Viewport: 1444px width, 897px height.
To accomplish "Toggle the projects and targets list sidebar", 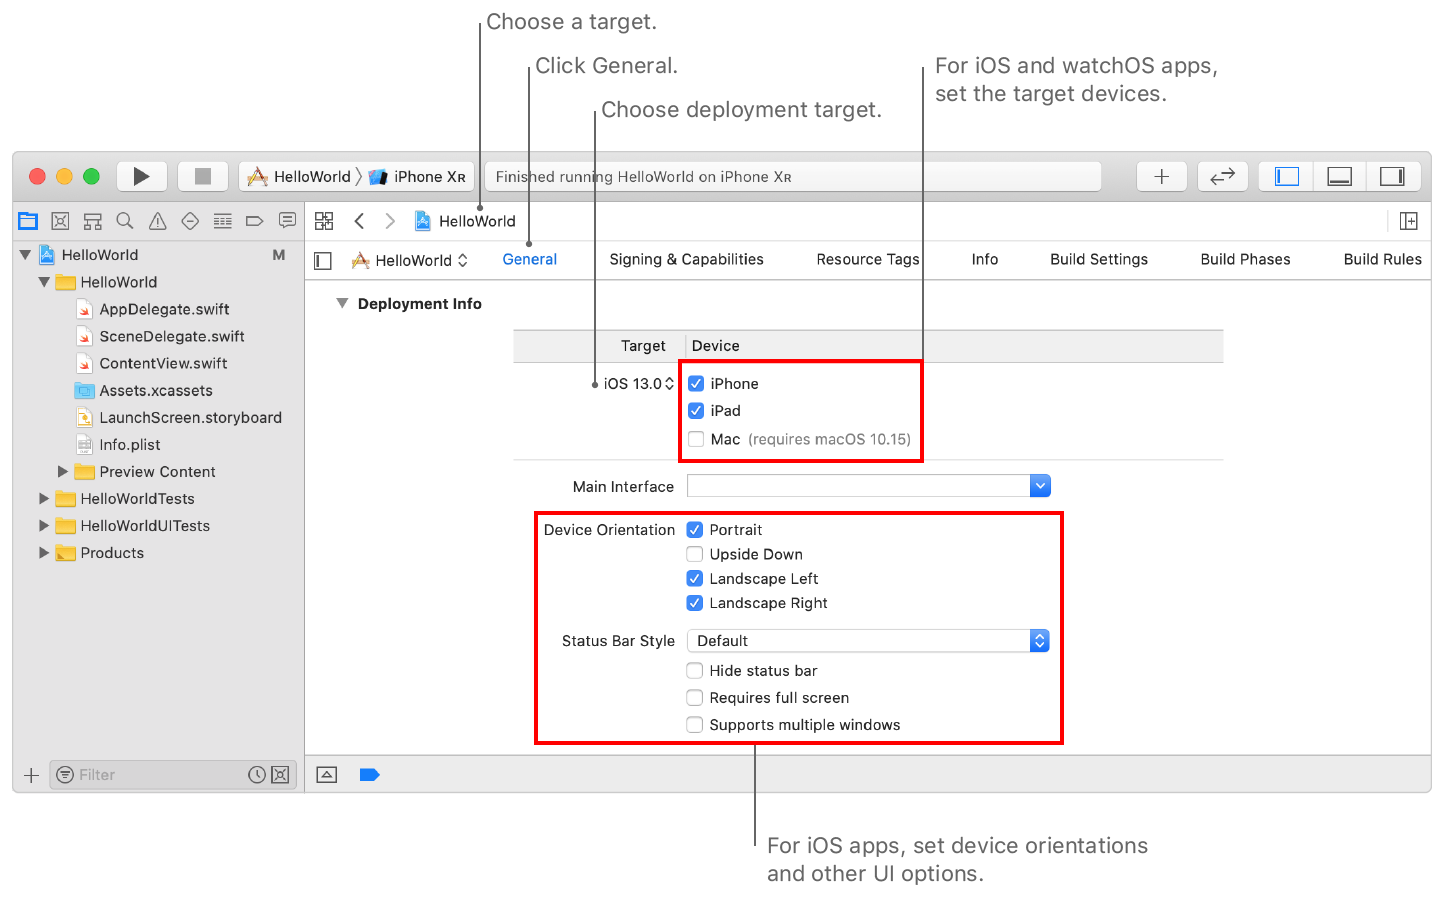I will (323, 261).
